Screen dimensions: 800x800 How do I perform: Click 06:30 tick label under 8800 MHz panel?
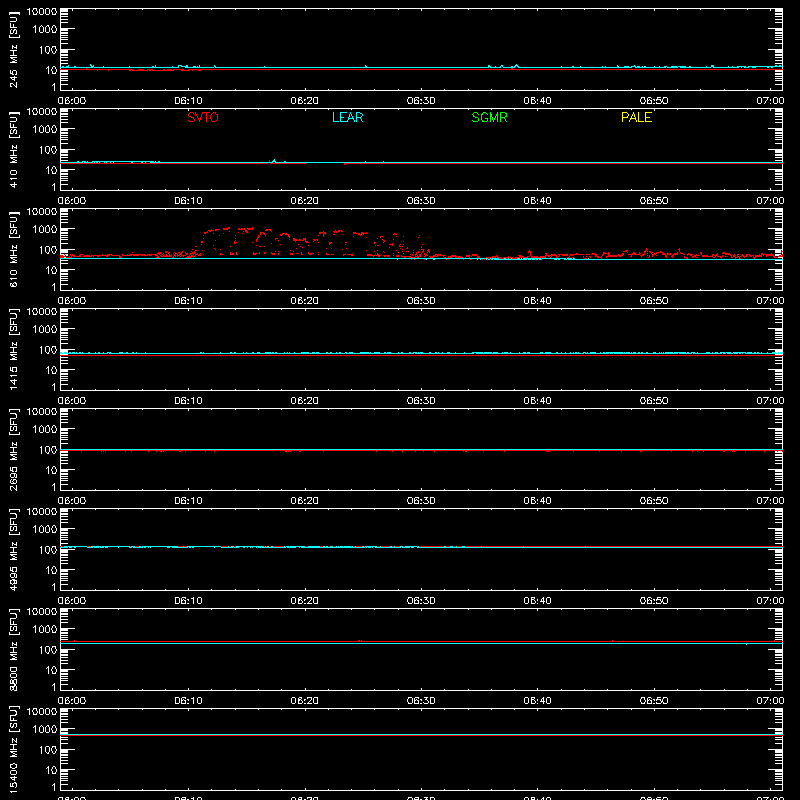click(x=421, y=701)
